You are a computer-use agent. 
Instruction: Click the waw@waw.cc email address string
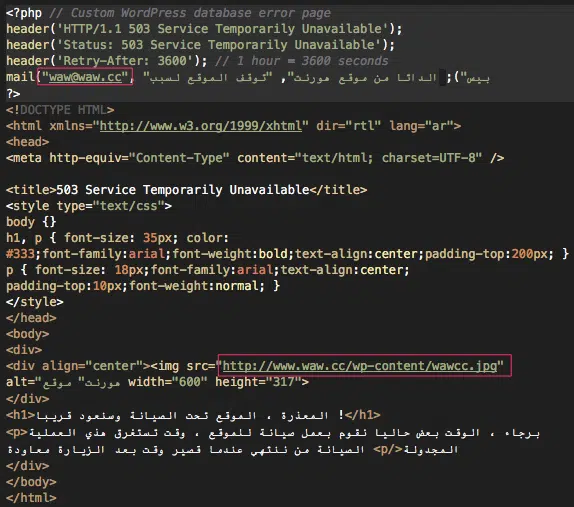pyautogui.click(x=85, y=77)
